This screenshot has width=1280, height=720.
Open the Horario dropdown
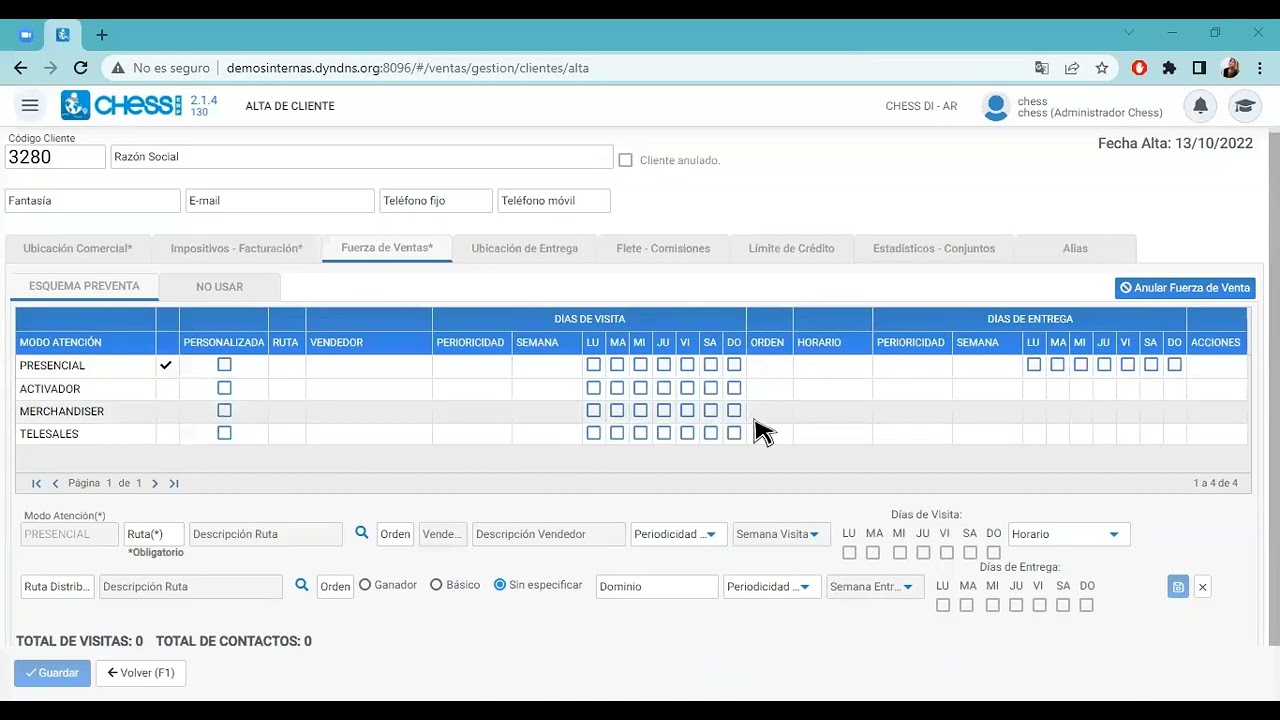click(x=1069, y=534)
